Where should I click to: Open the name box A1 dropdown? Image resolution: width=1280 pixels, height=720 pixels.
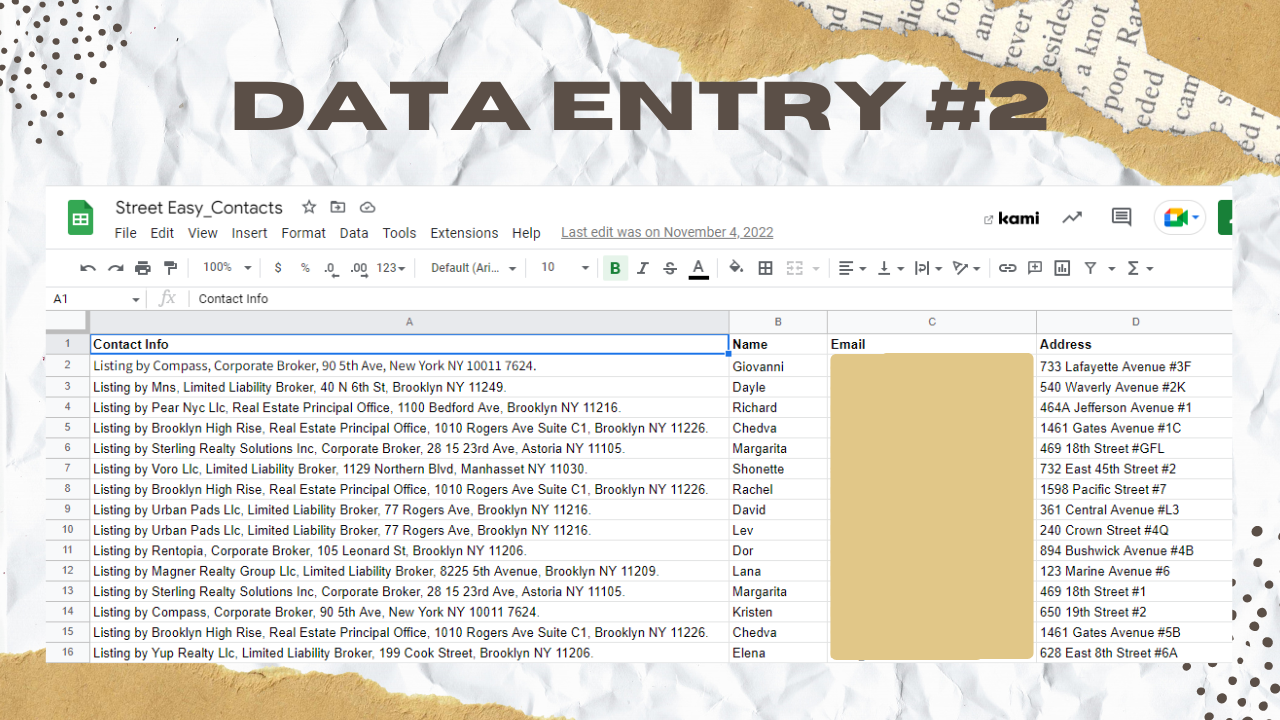click(x=136, y=299)
